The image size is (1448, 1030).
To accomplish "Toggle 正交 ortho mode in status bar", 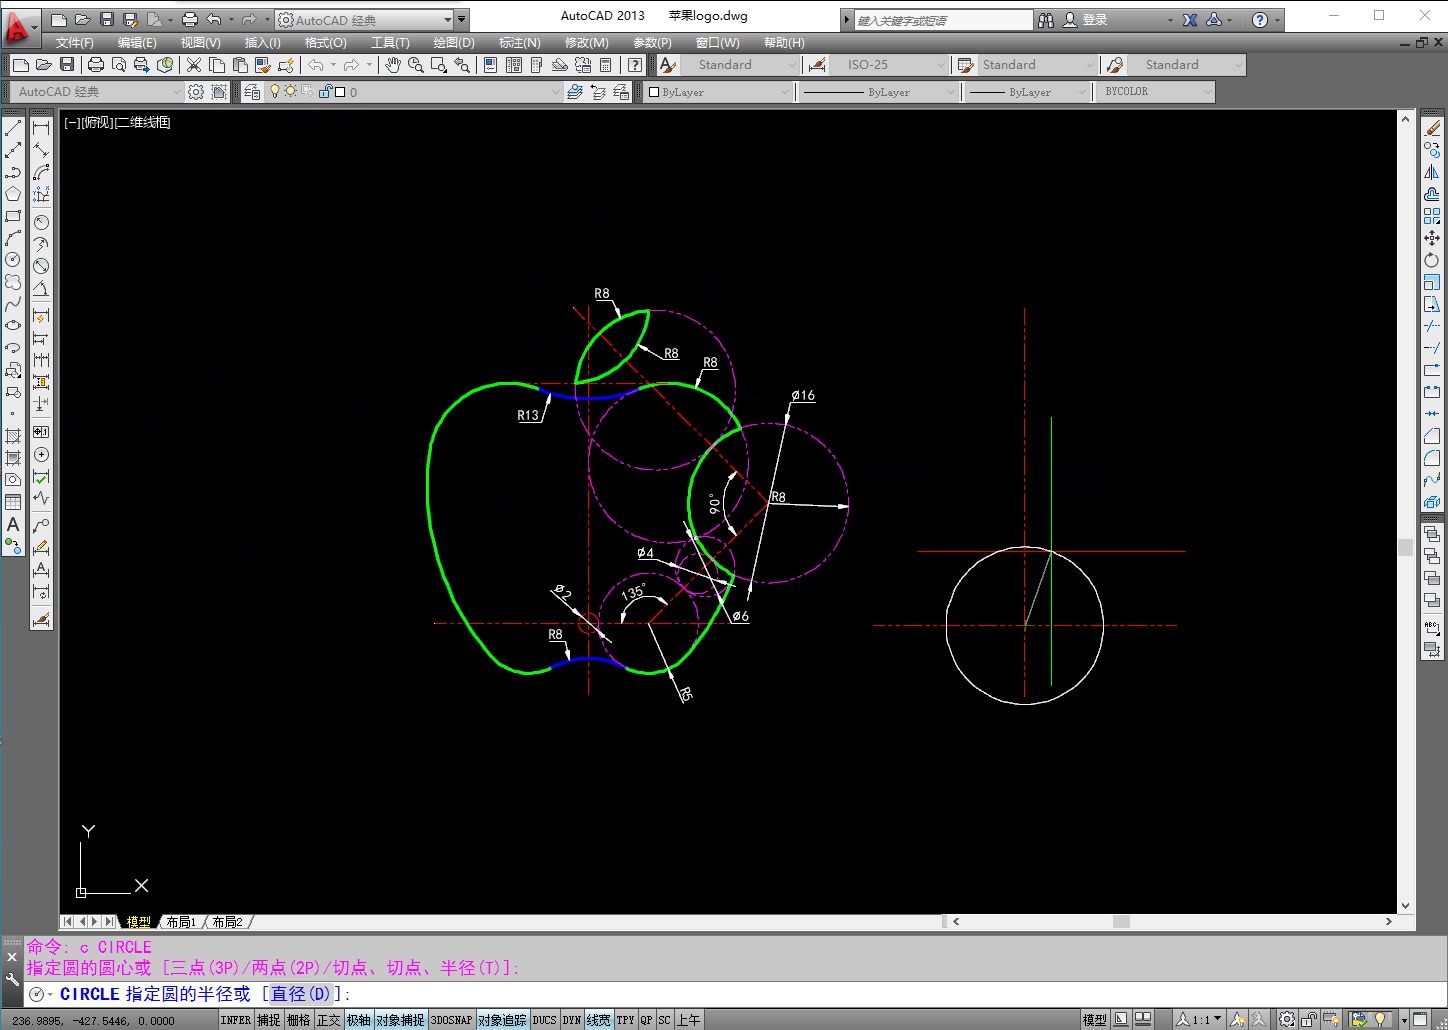I will (328, 1020).
